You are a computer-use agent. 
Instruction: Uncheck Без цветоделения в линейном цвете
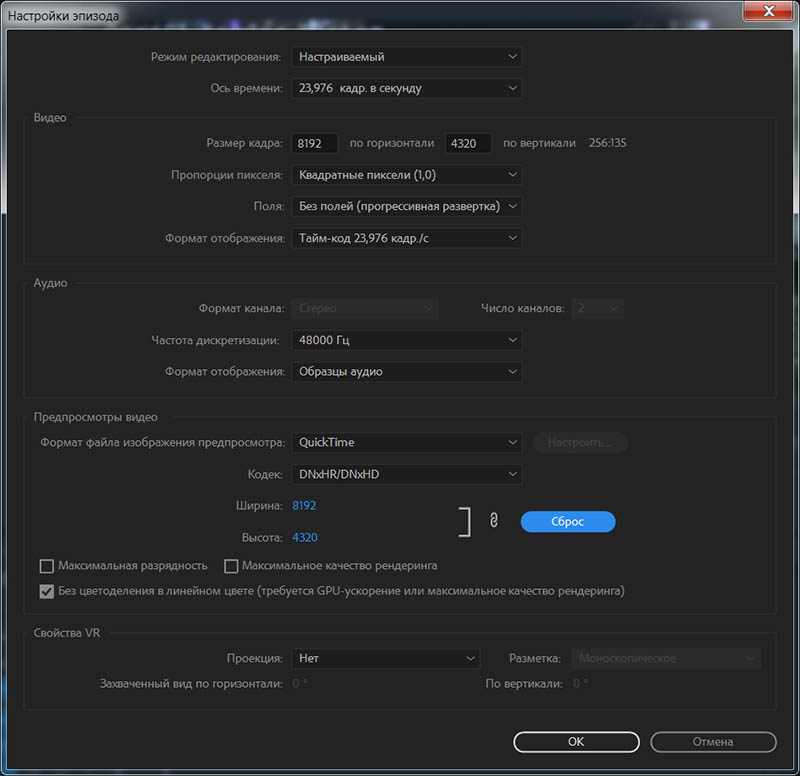(x=47, y=591)
